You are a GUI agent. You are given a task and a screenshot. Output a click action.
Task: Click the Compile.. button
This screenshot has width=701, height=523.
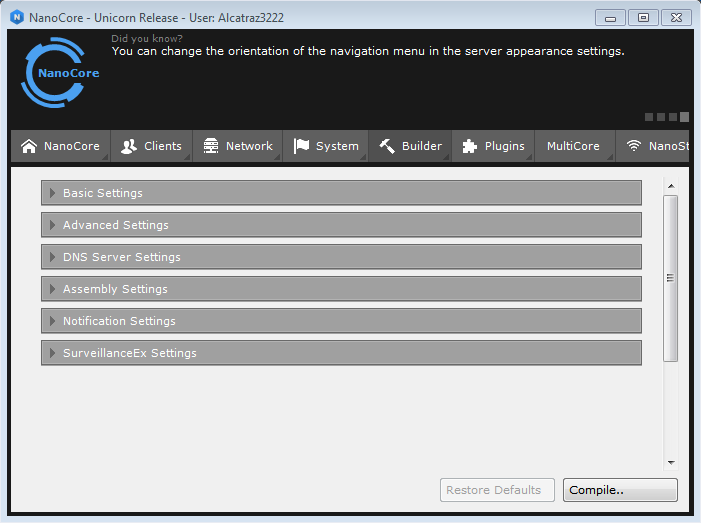point(620,490)
